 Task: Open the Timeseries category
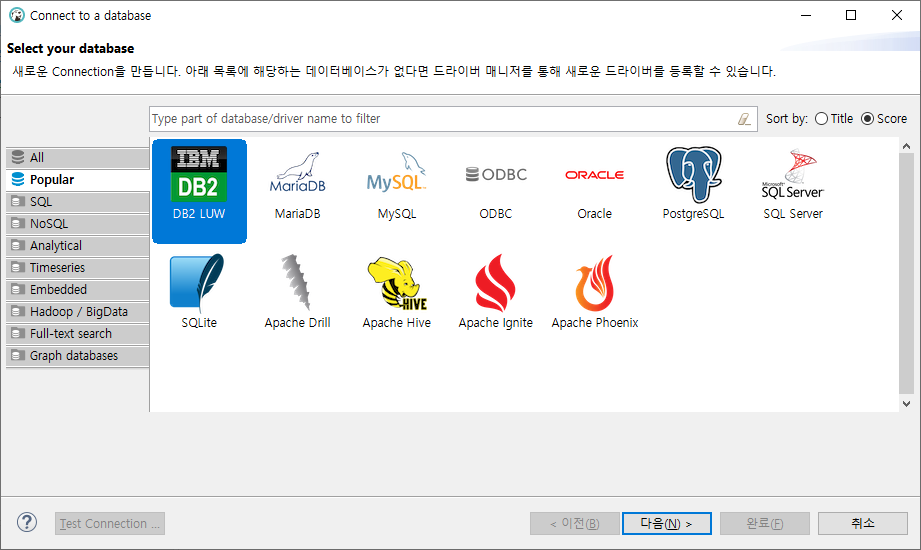click(78, 268)
